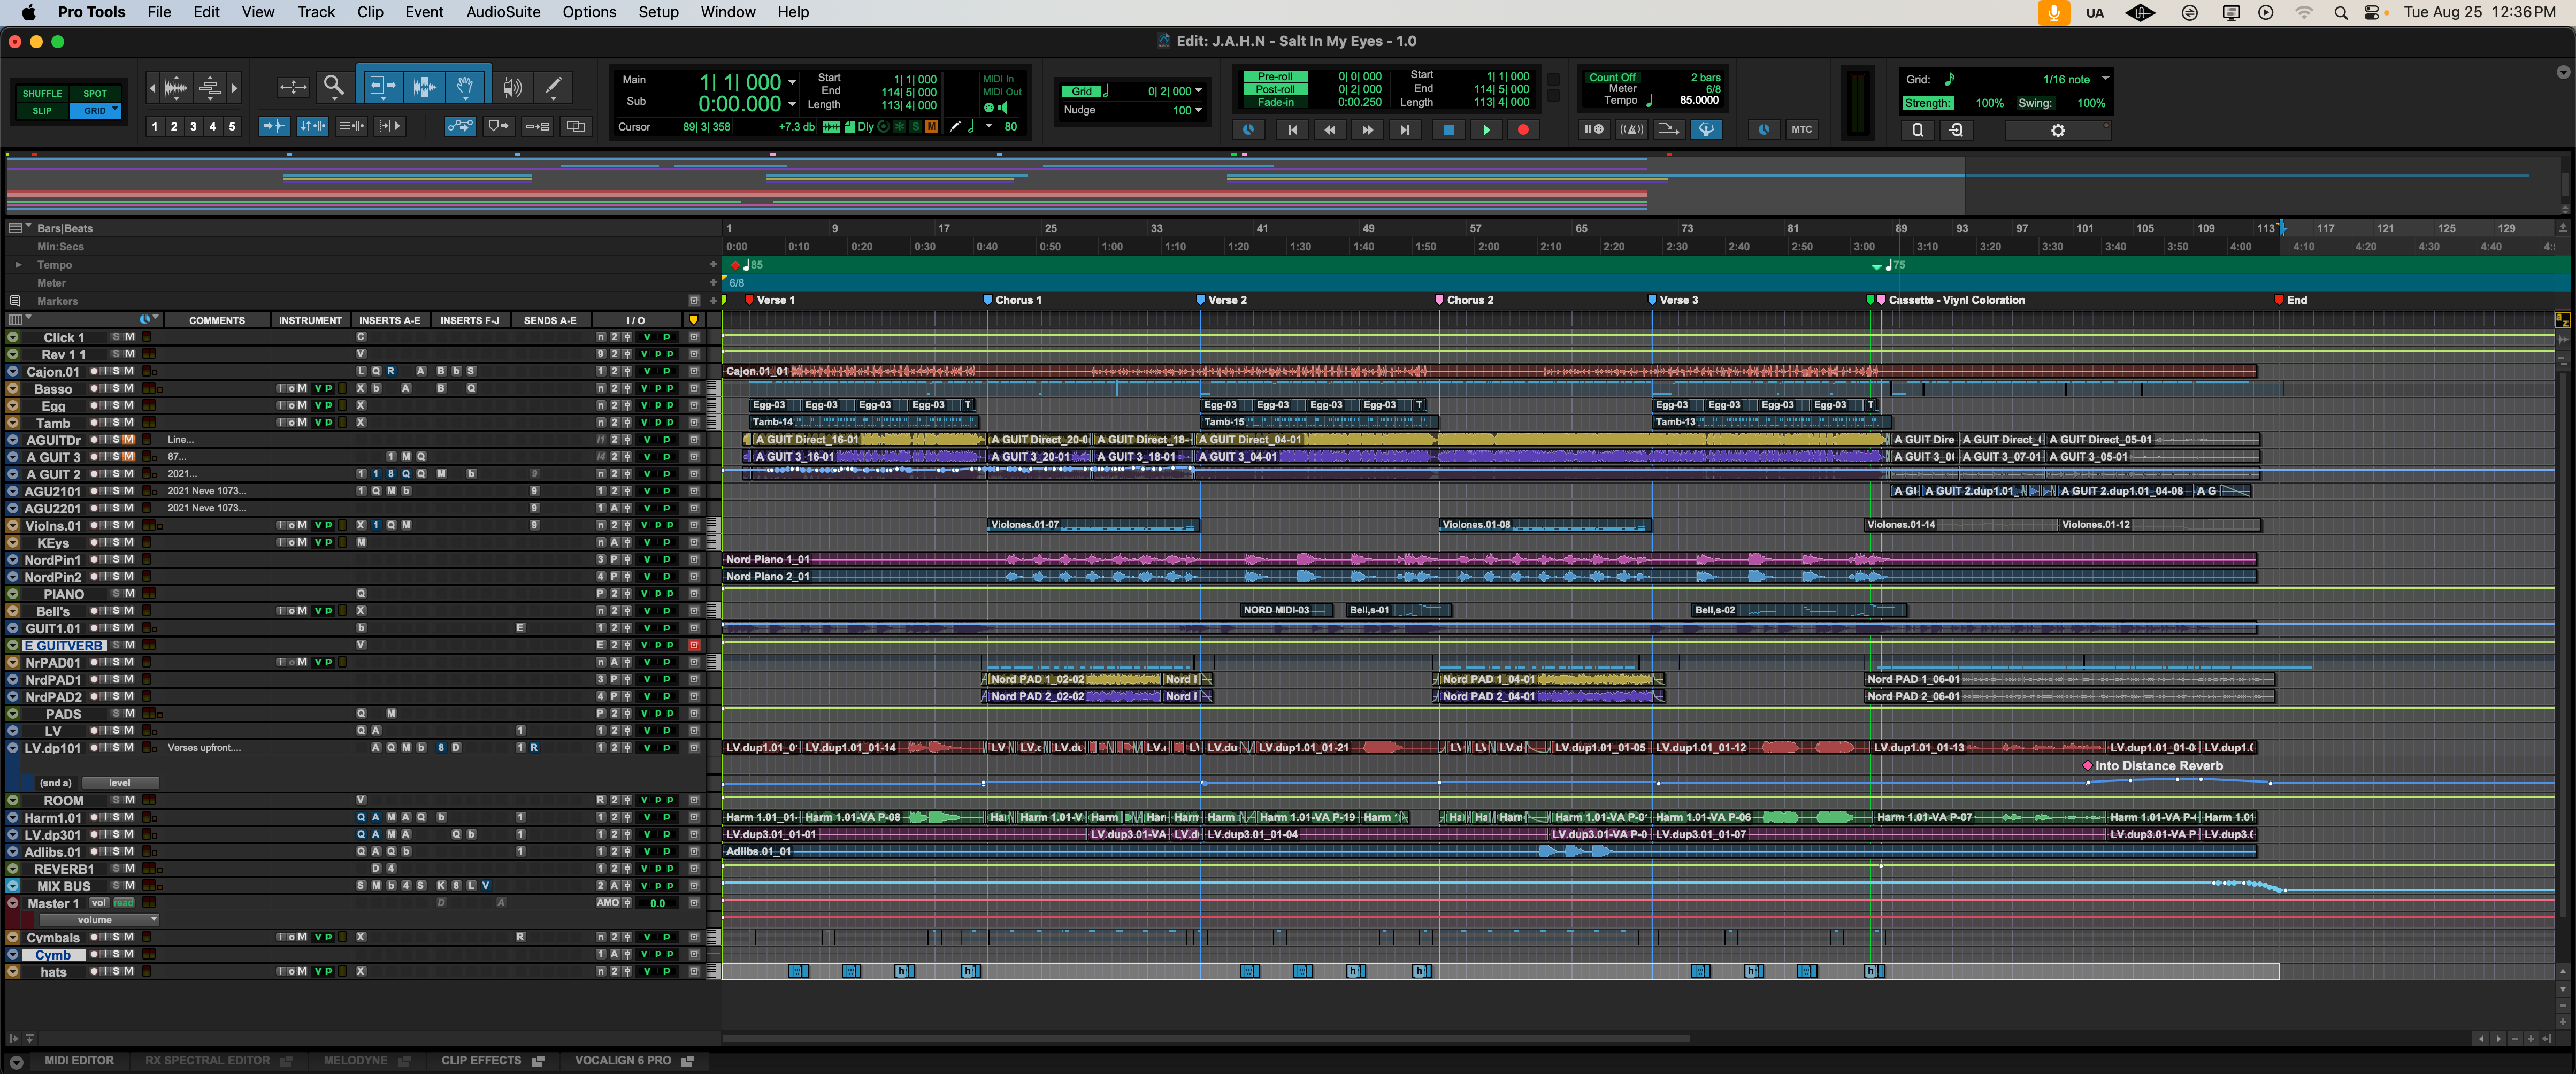Click the MTC button
The image size is (2576, 1074).
tap(1801, 130)
